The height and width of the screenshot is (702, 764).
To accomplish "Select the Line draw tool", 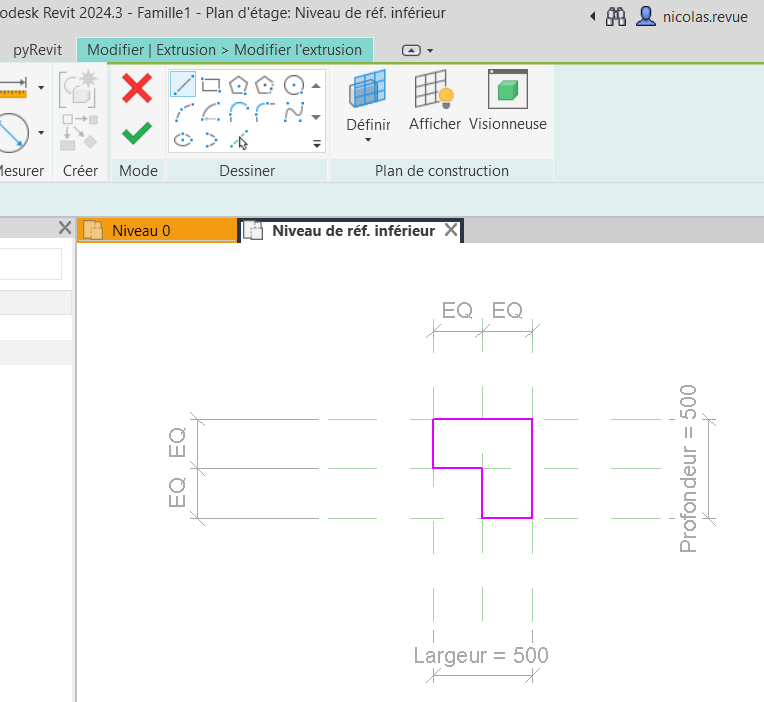I will [x=183, y=85].
